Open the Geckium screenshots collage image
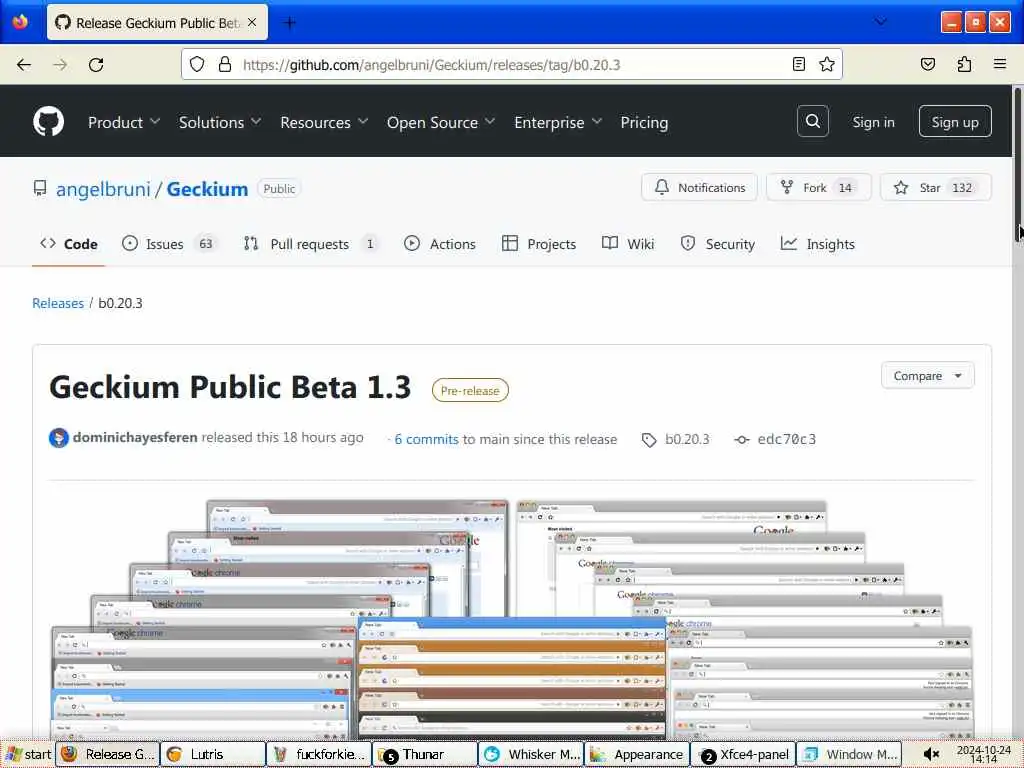 tap(511, 619)
